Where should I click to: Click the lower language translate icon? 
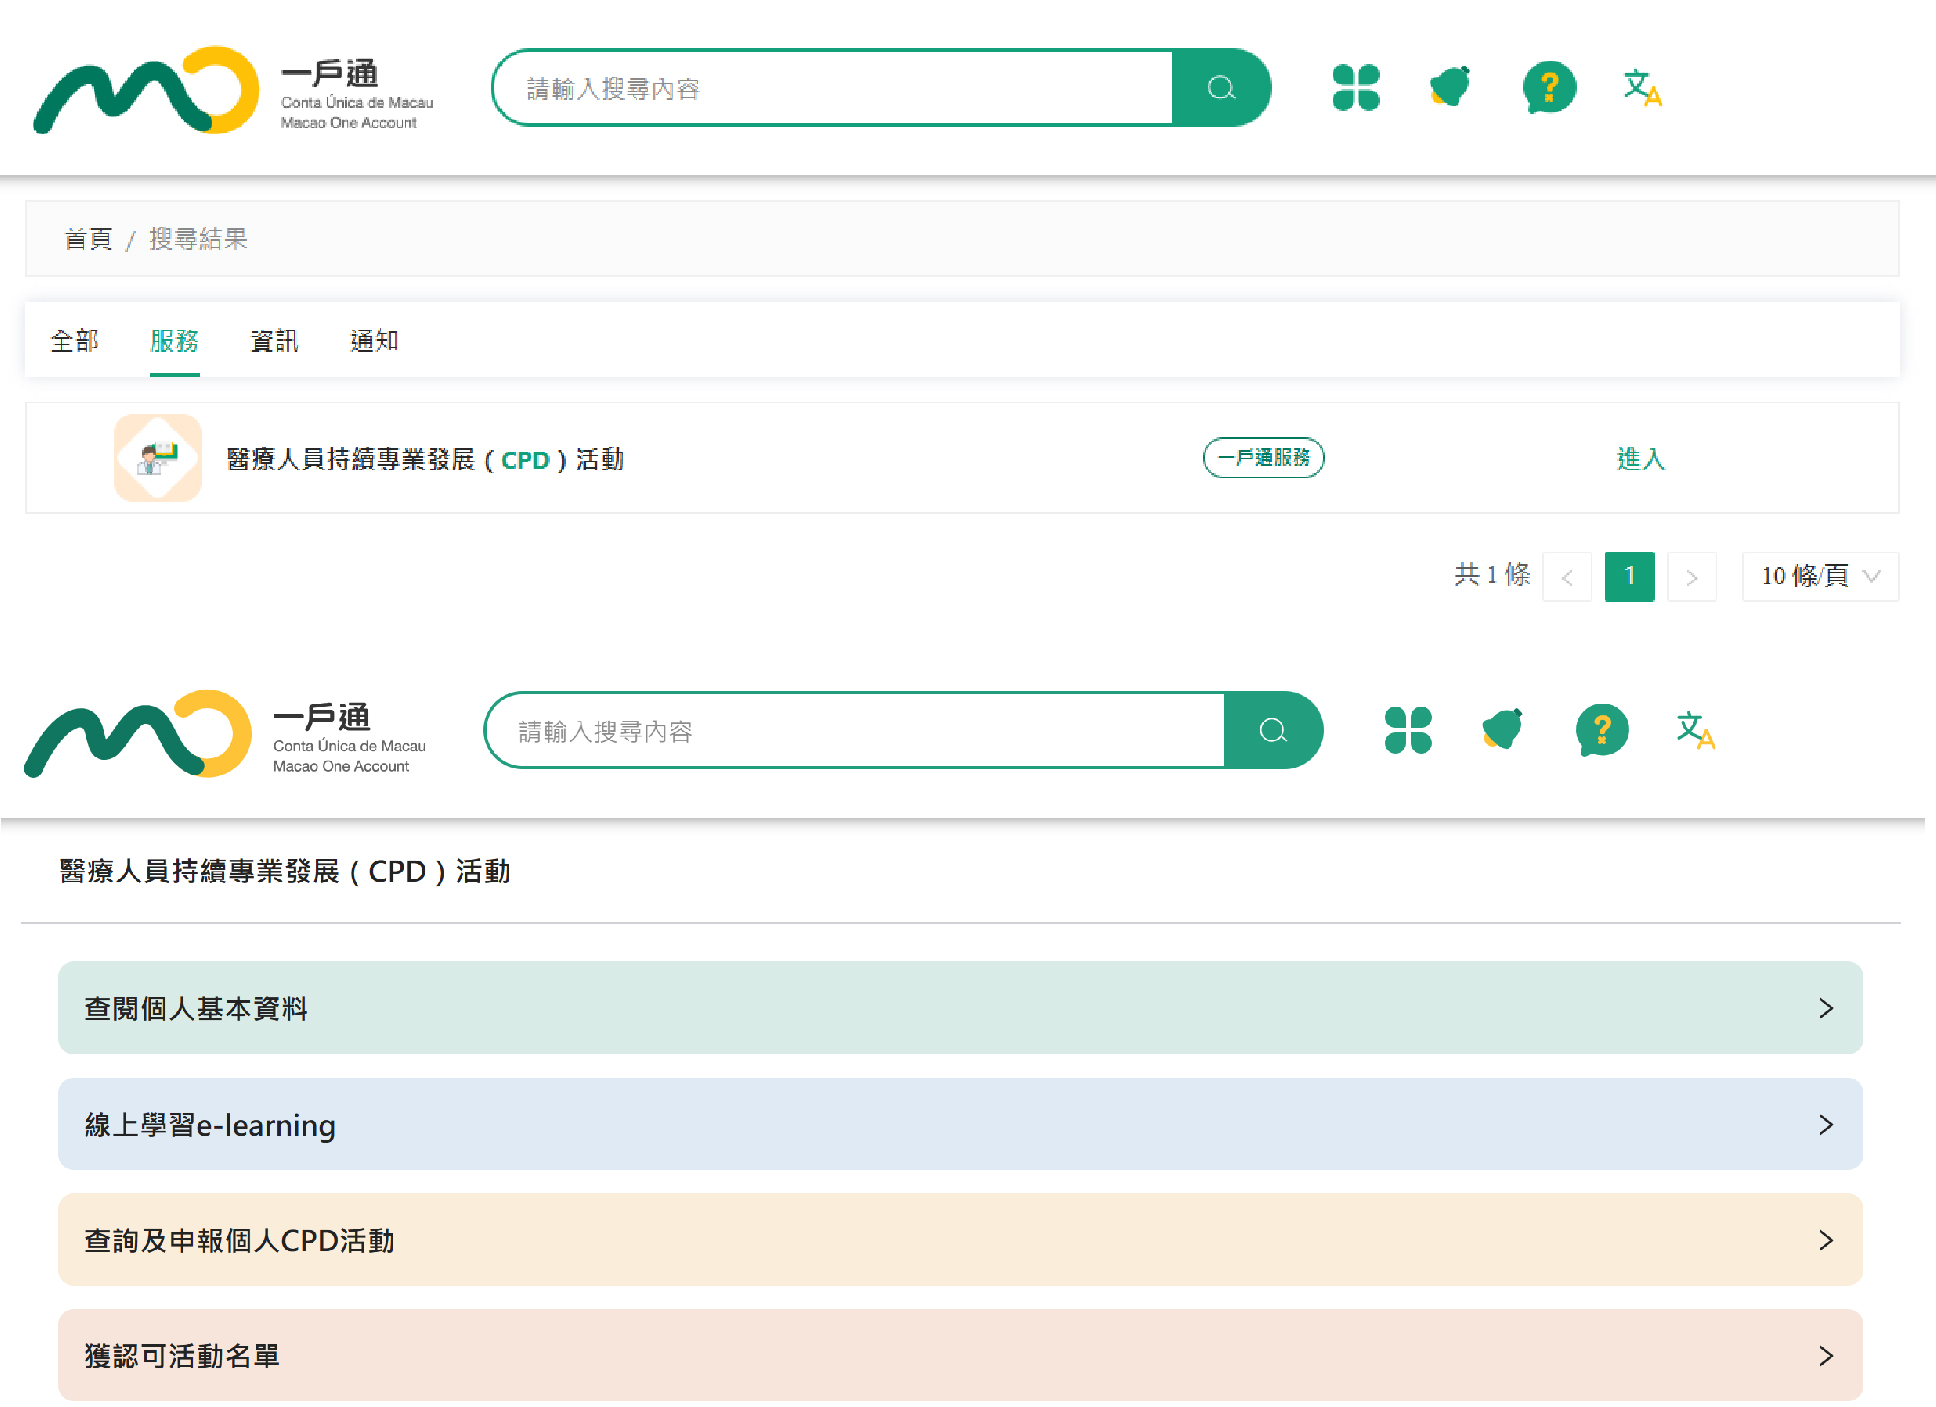click(1694, 730)
